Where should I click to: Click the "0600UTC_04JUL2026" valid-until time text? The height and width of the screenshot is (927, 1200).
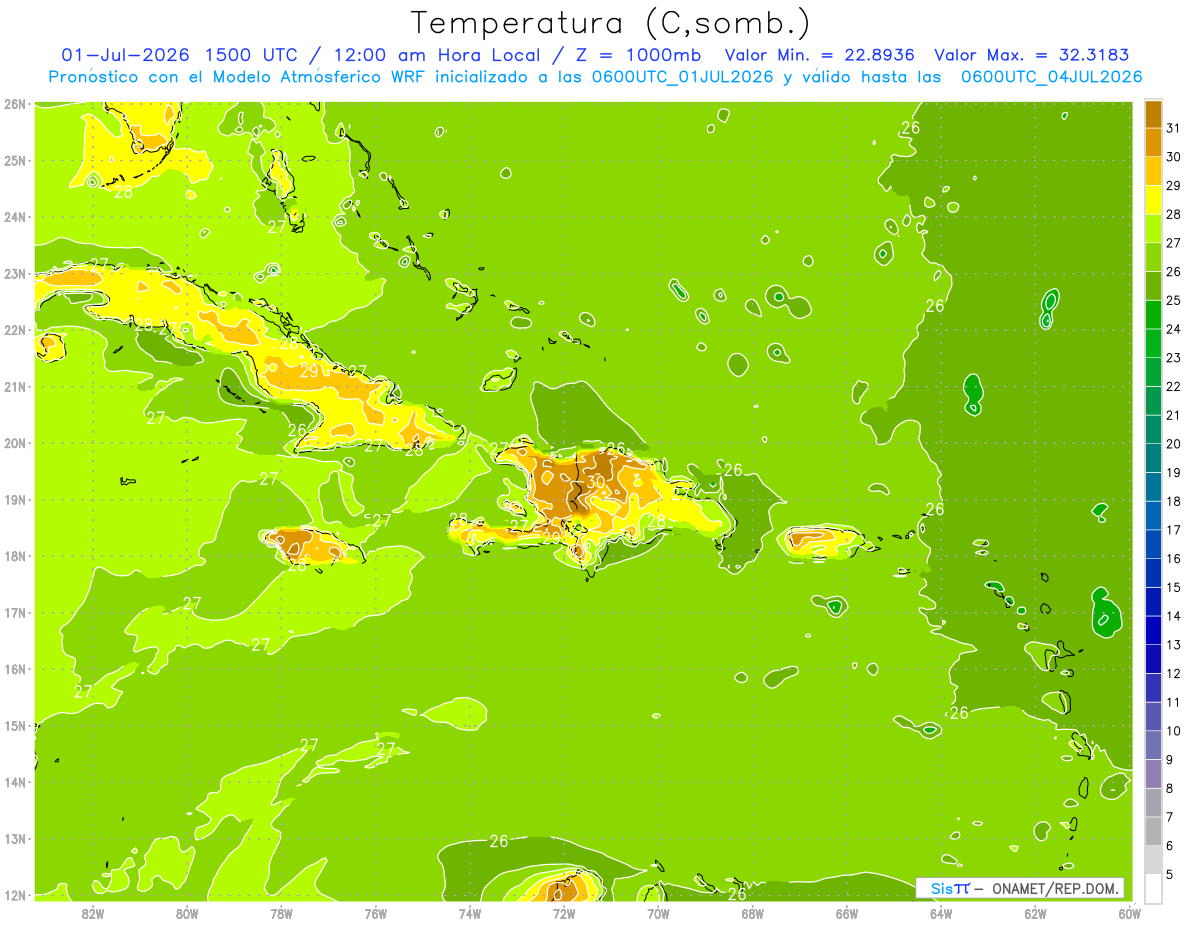[1051, 76]
